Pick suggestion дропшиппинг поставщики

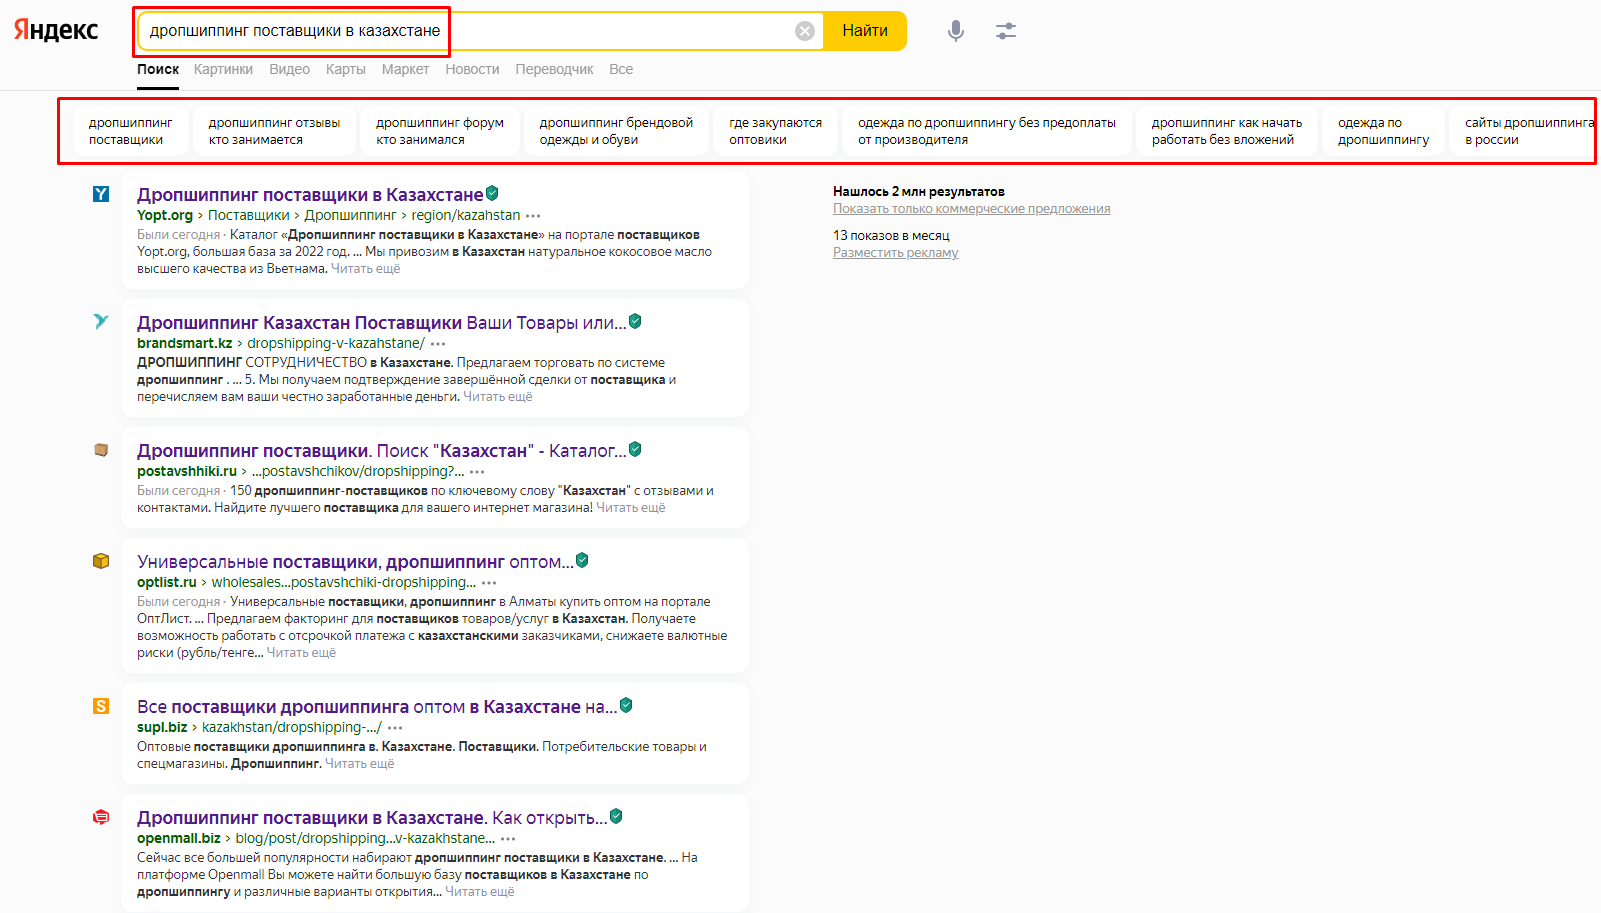point(131,131)
